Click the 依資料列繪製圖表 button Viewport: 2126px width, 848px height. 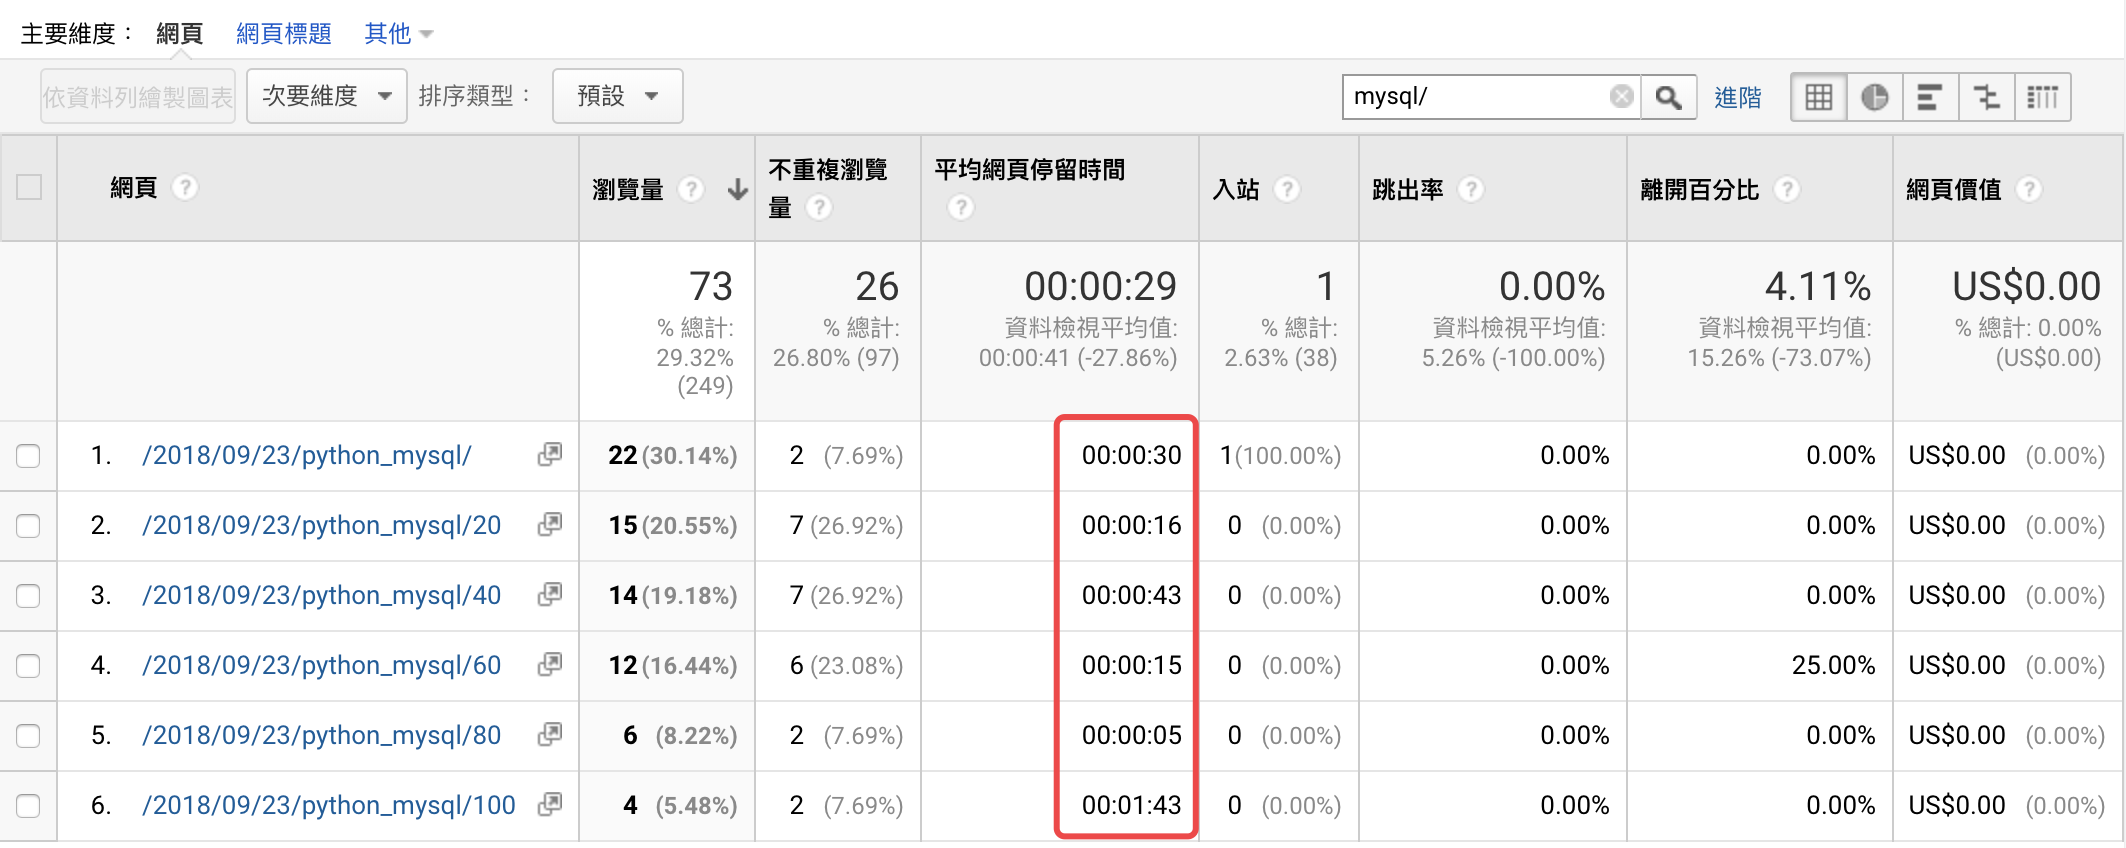point(138,96)
